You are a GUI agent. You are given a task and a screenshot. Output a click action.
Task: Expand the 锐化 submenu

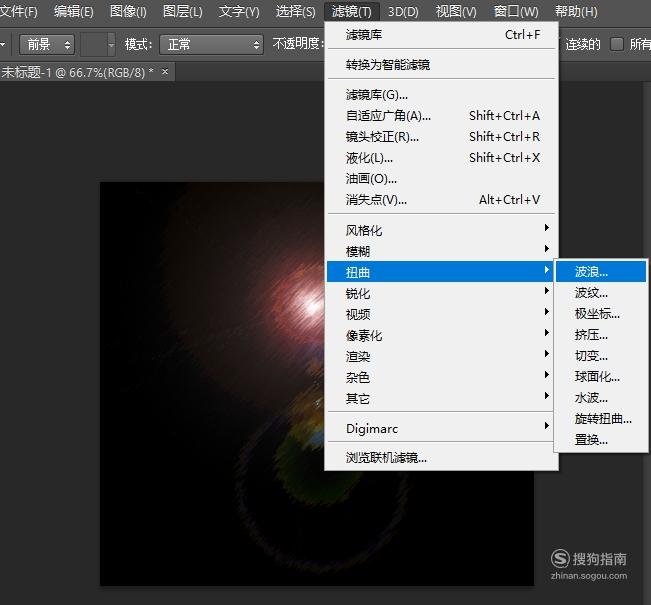pos(442,293)
